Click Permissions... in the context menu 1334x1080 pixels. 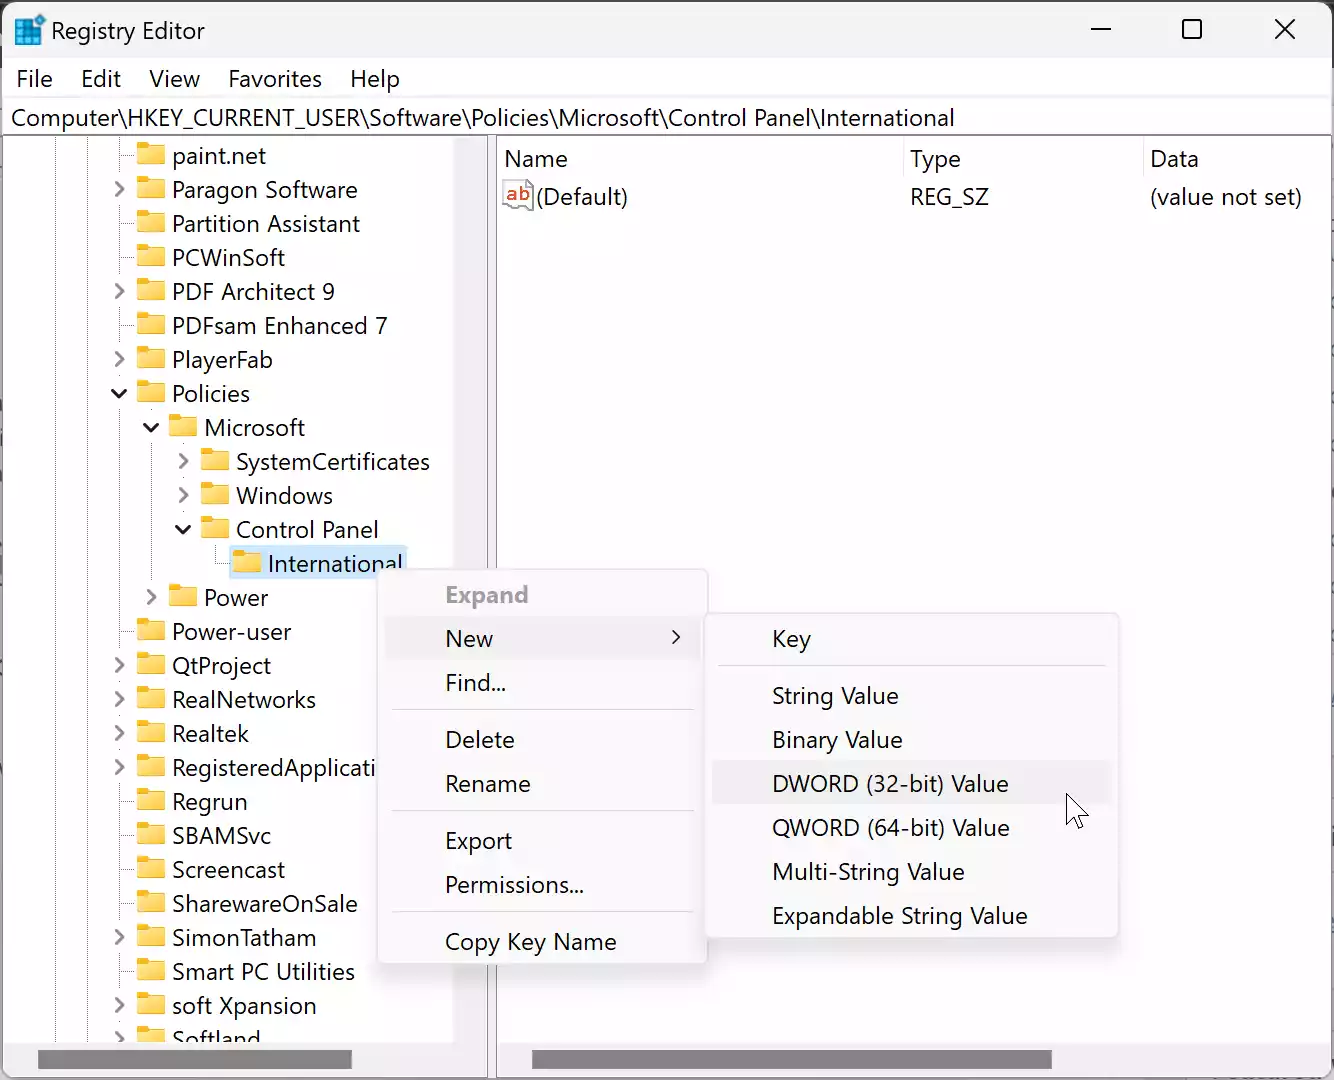[514, 885]
